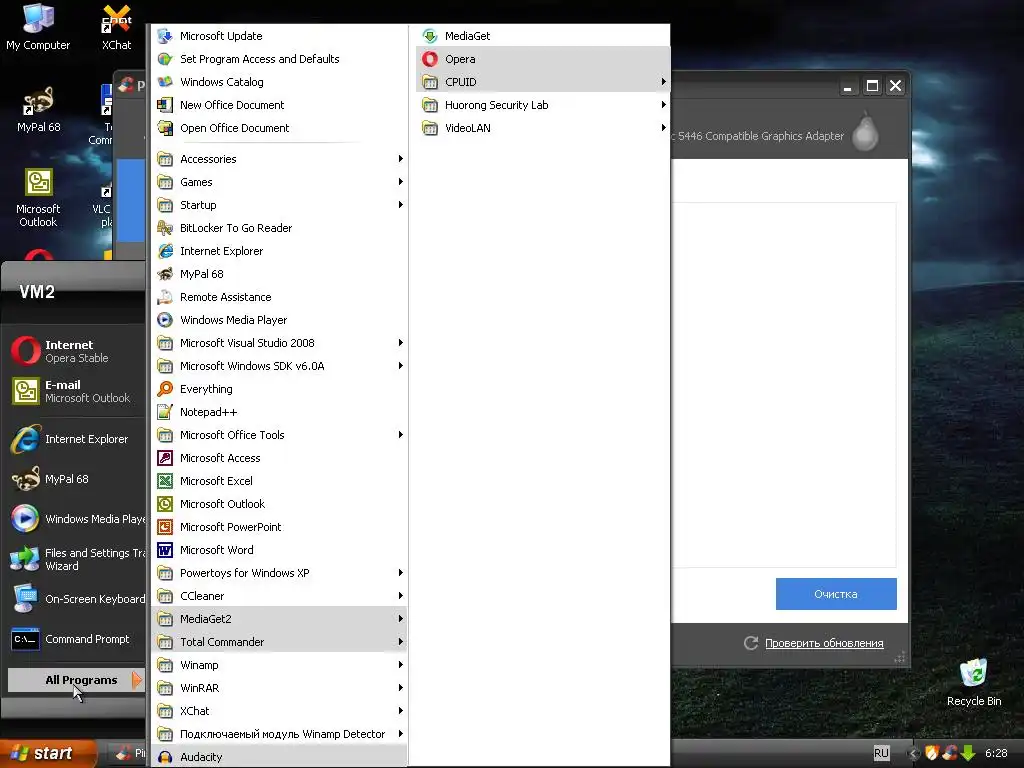Open the WinRAR folder entry
The width and height of the screenshot is (1024, 768).
[280, 688]
